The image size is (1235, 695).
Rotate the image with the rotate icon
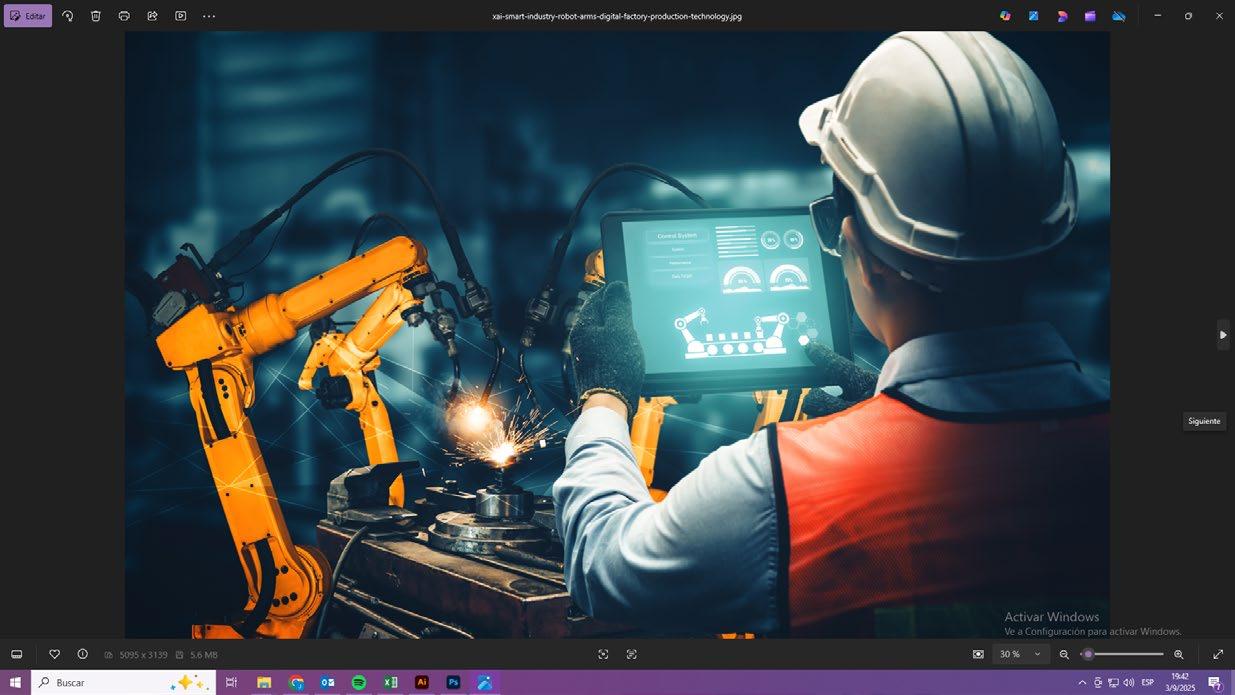point(67,16)
